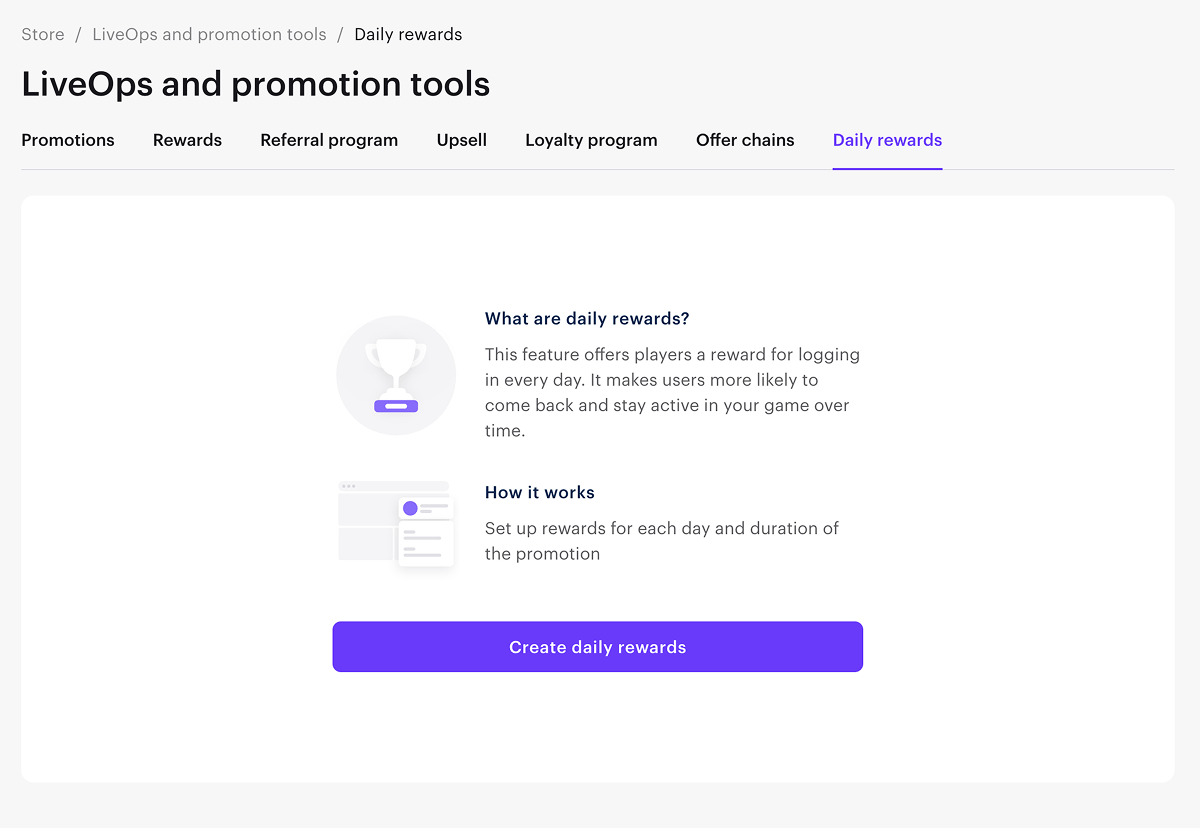The height and width of the screenshot is (828, 1200).
Task: Click the LiveOps and promotion tools page title
Action: tap(256, 84)
